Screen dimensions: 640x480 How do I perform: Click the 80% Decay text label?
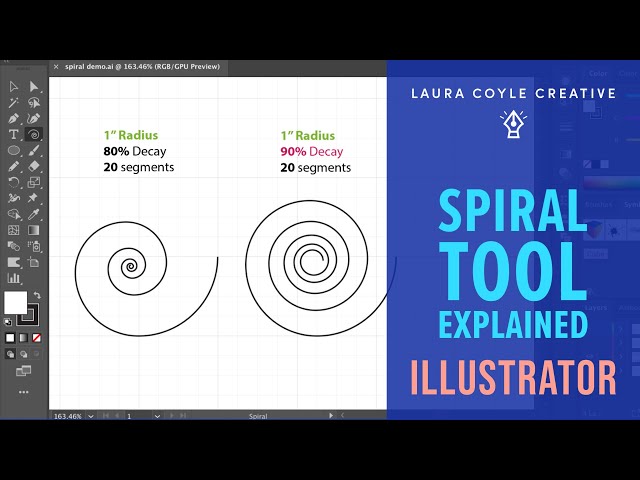[x=135, y=151]
